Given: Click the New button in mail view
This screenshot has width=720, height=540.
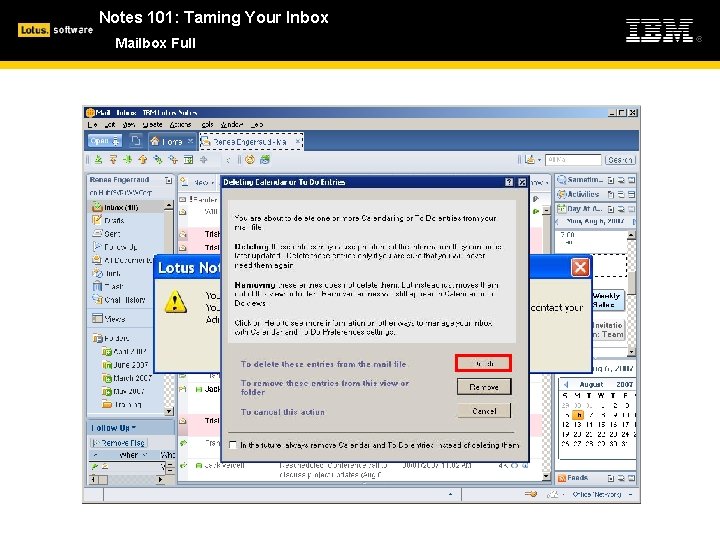Looking at the screenshot, I should [198, 182].
